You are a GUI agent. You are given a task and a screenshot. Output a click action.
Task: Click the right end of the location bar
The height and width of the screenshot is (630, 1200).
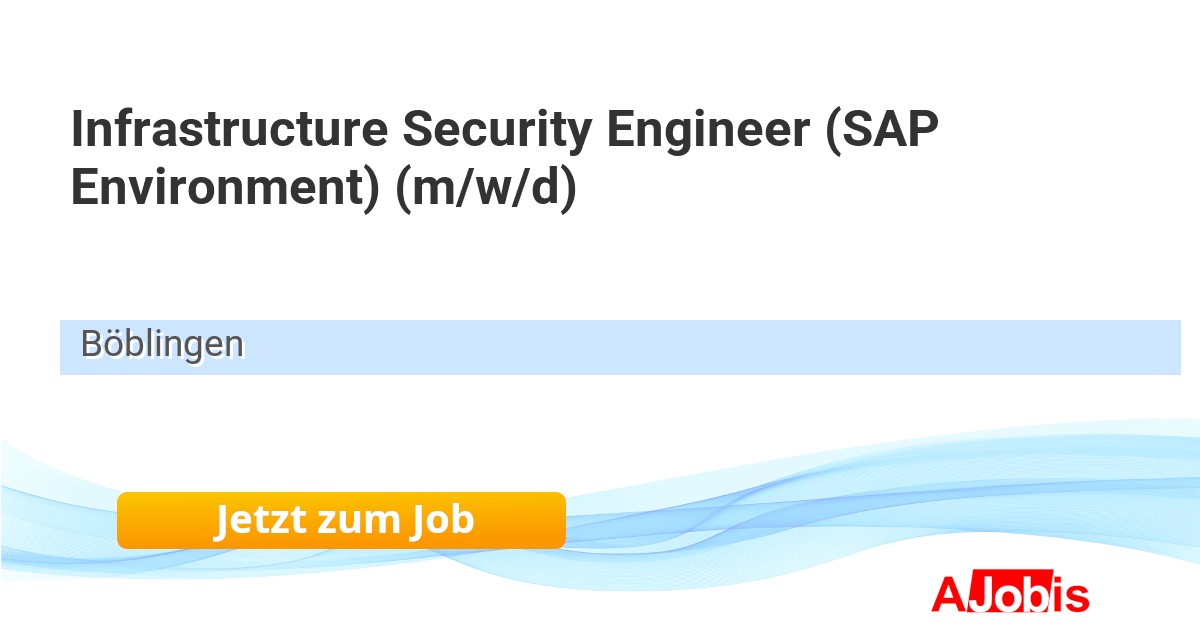coord(1160,347)
